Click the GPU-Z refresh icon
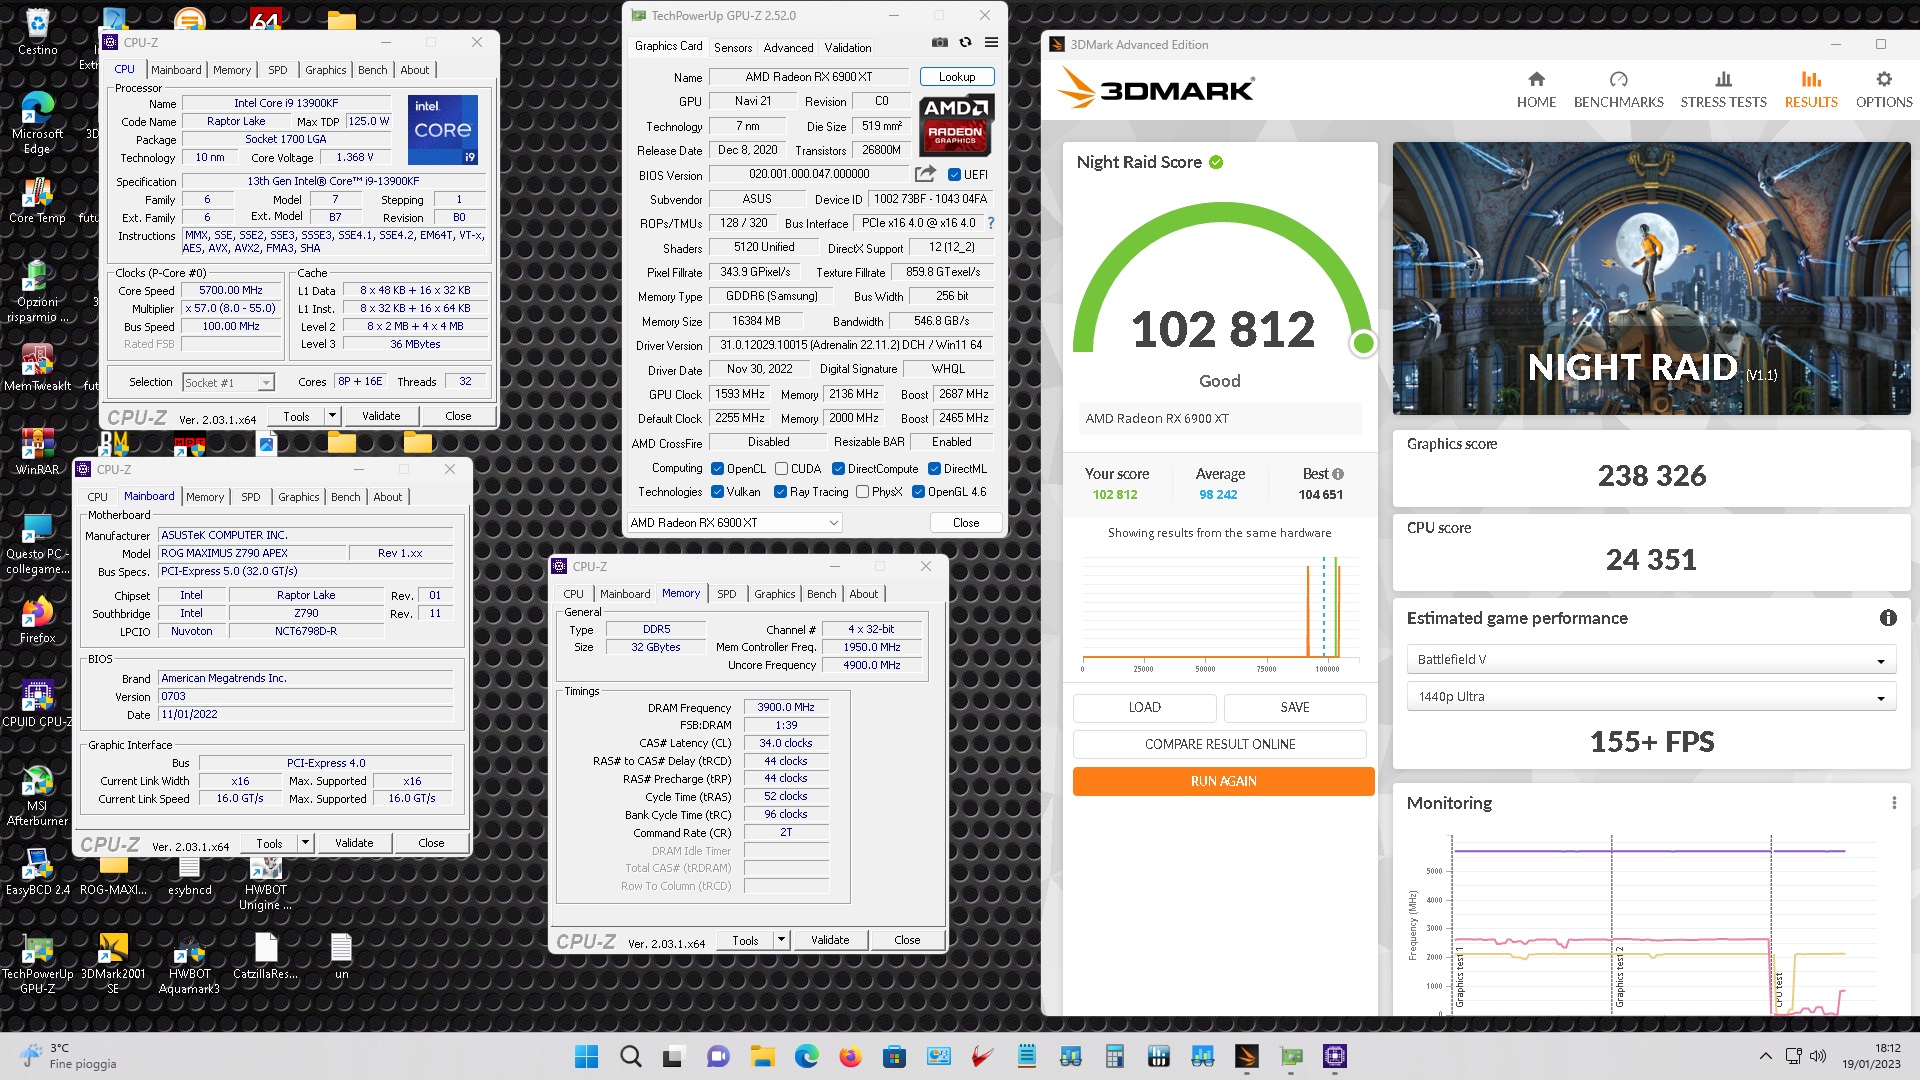Screen dimensions: 1920x1080 point(965,42)
